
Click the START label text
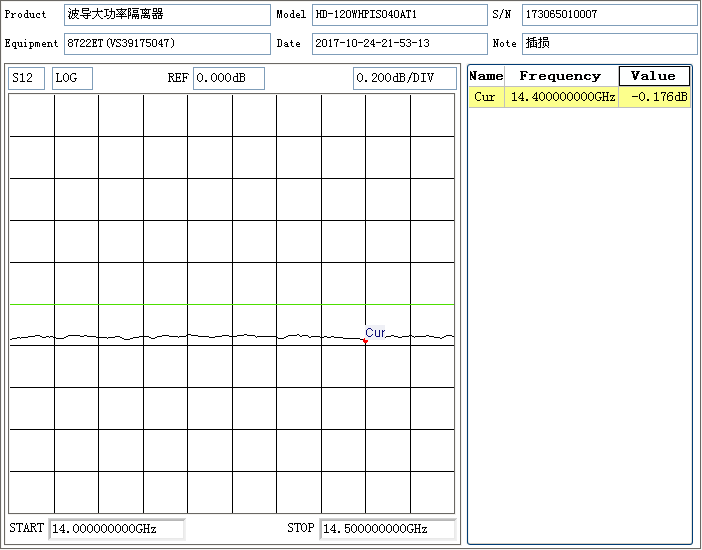(26, 528)
